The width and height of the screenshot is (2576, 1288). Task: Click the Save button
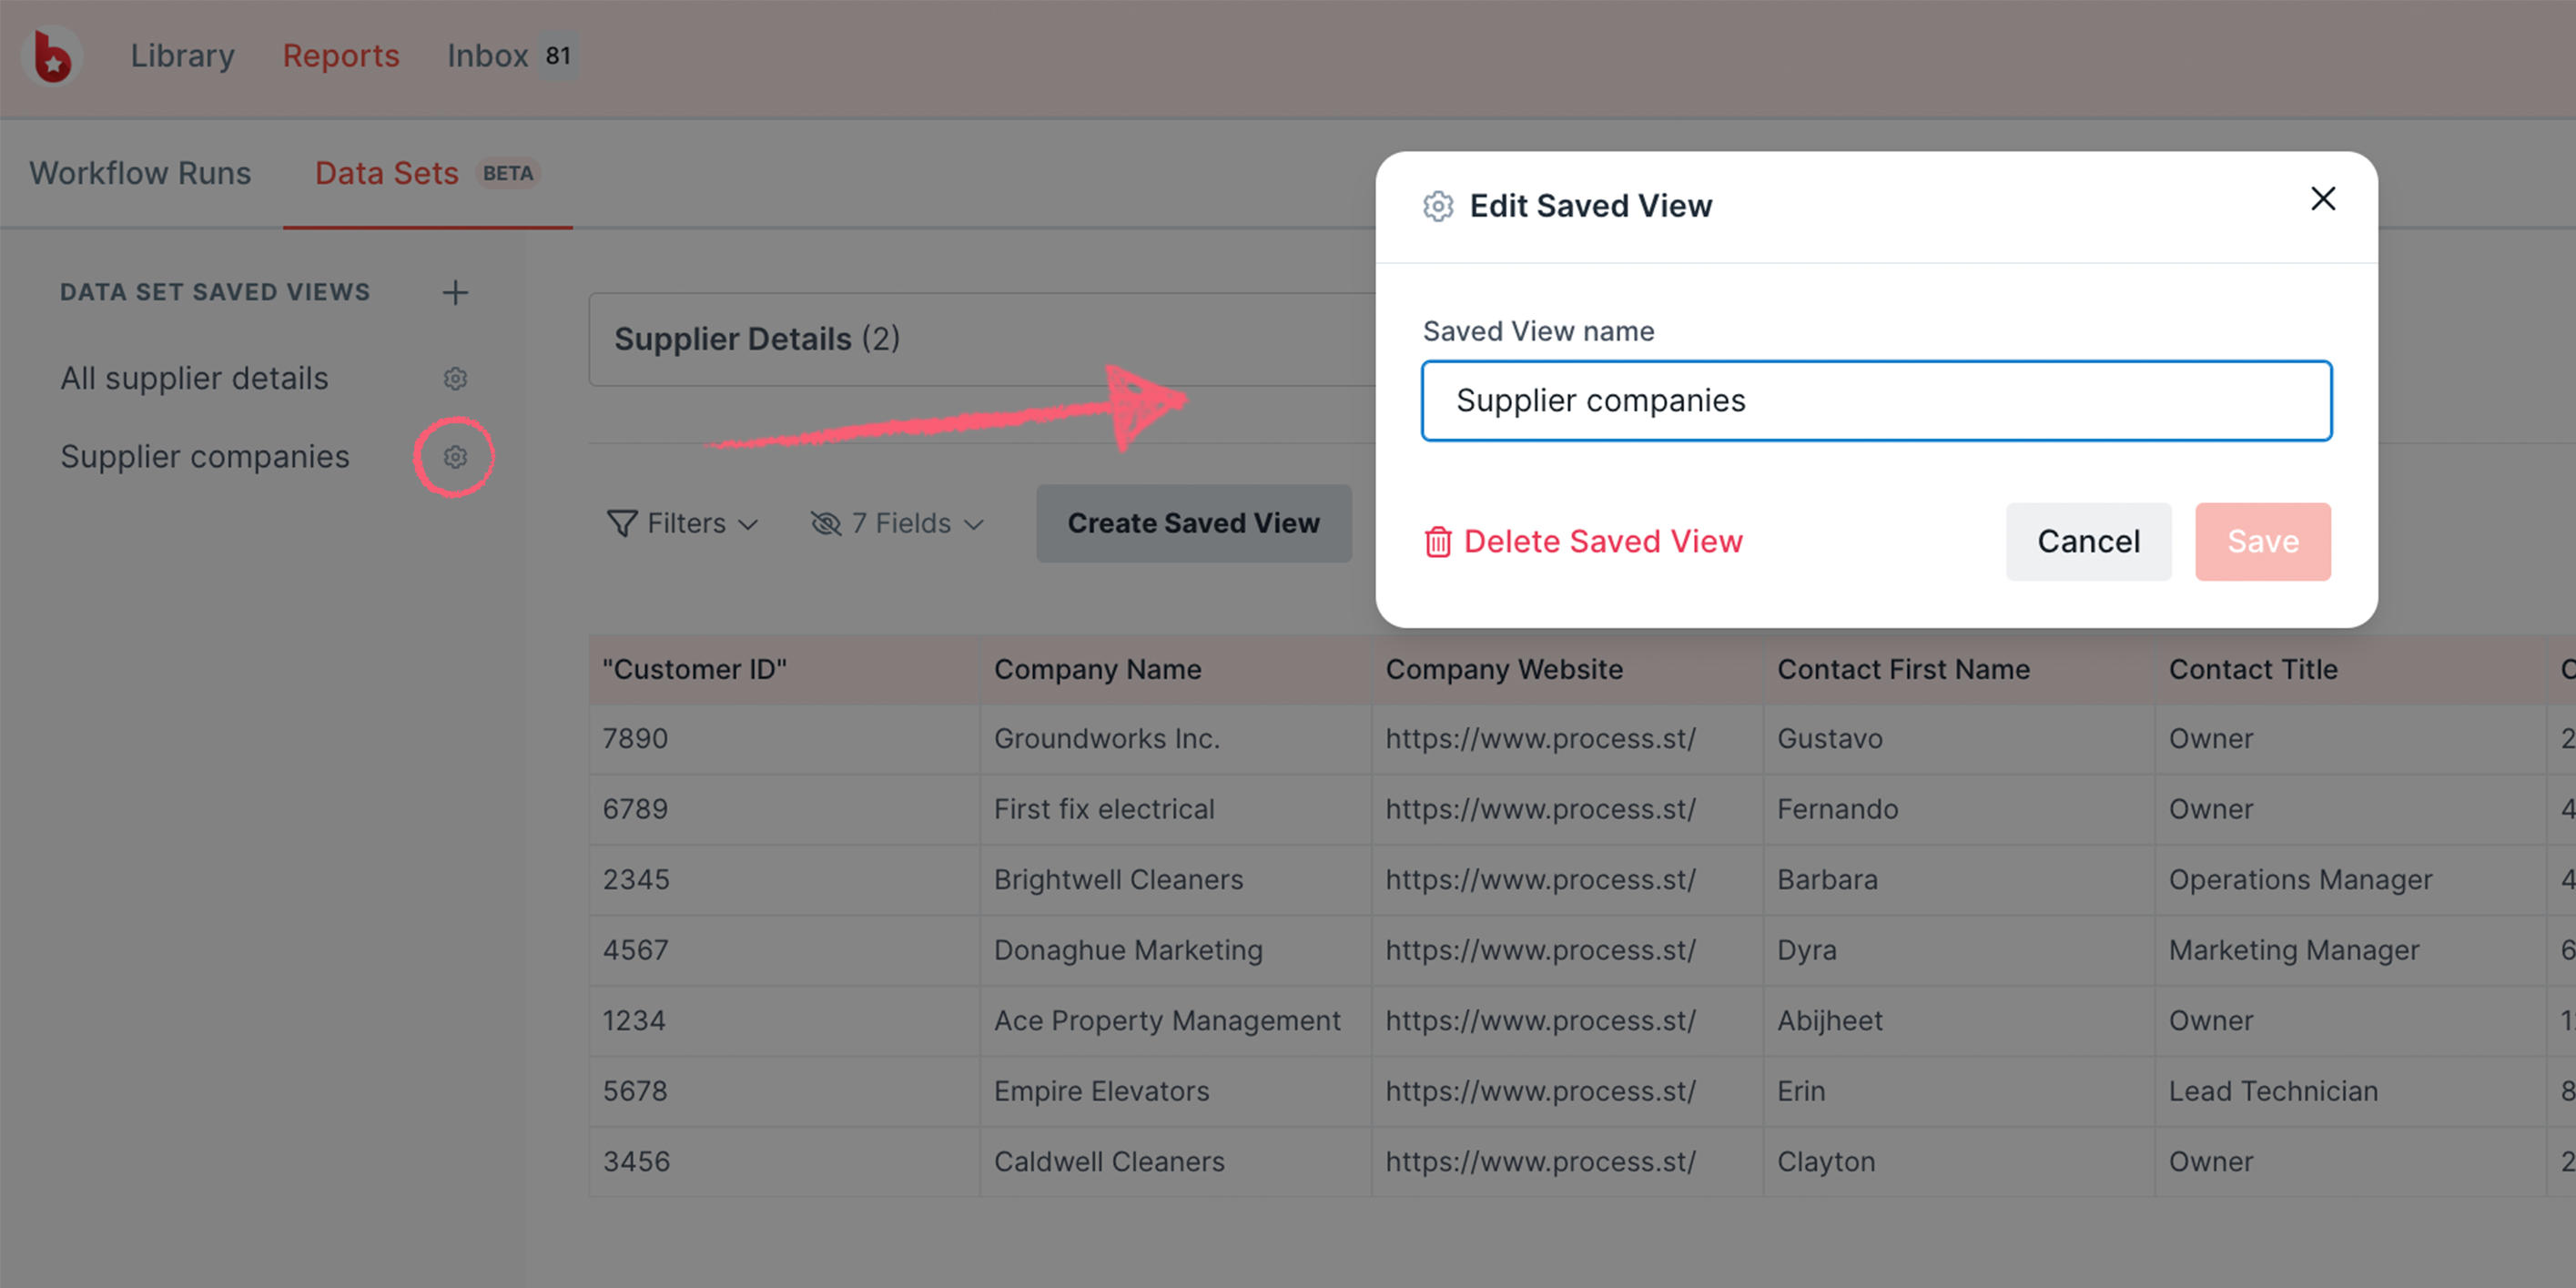coord(2263,541)
